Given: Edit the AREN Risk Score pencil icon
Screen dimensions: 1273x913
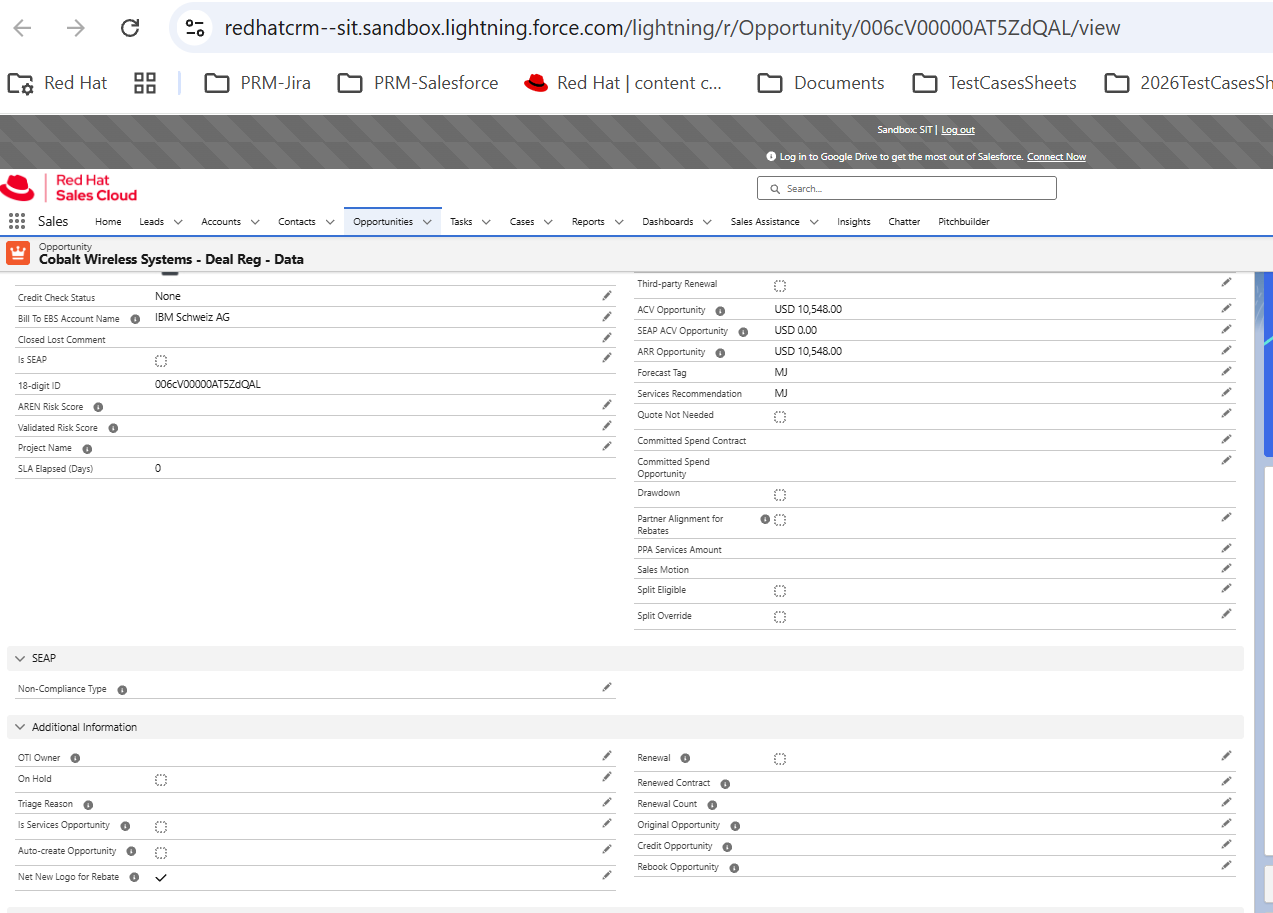Looking at the screenshot, I should (x=607, y=405).
